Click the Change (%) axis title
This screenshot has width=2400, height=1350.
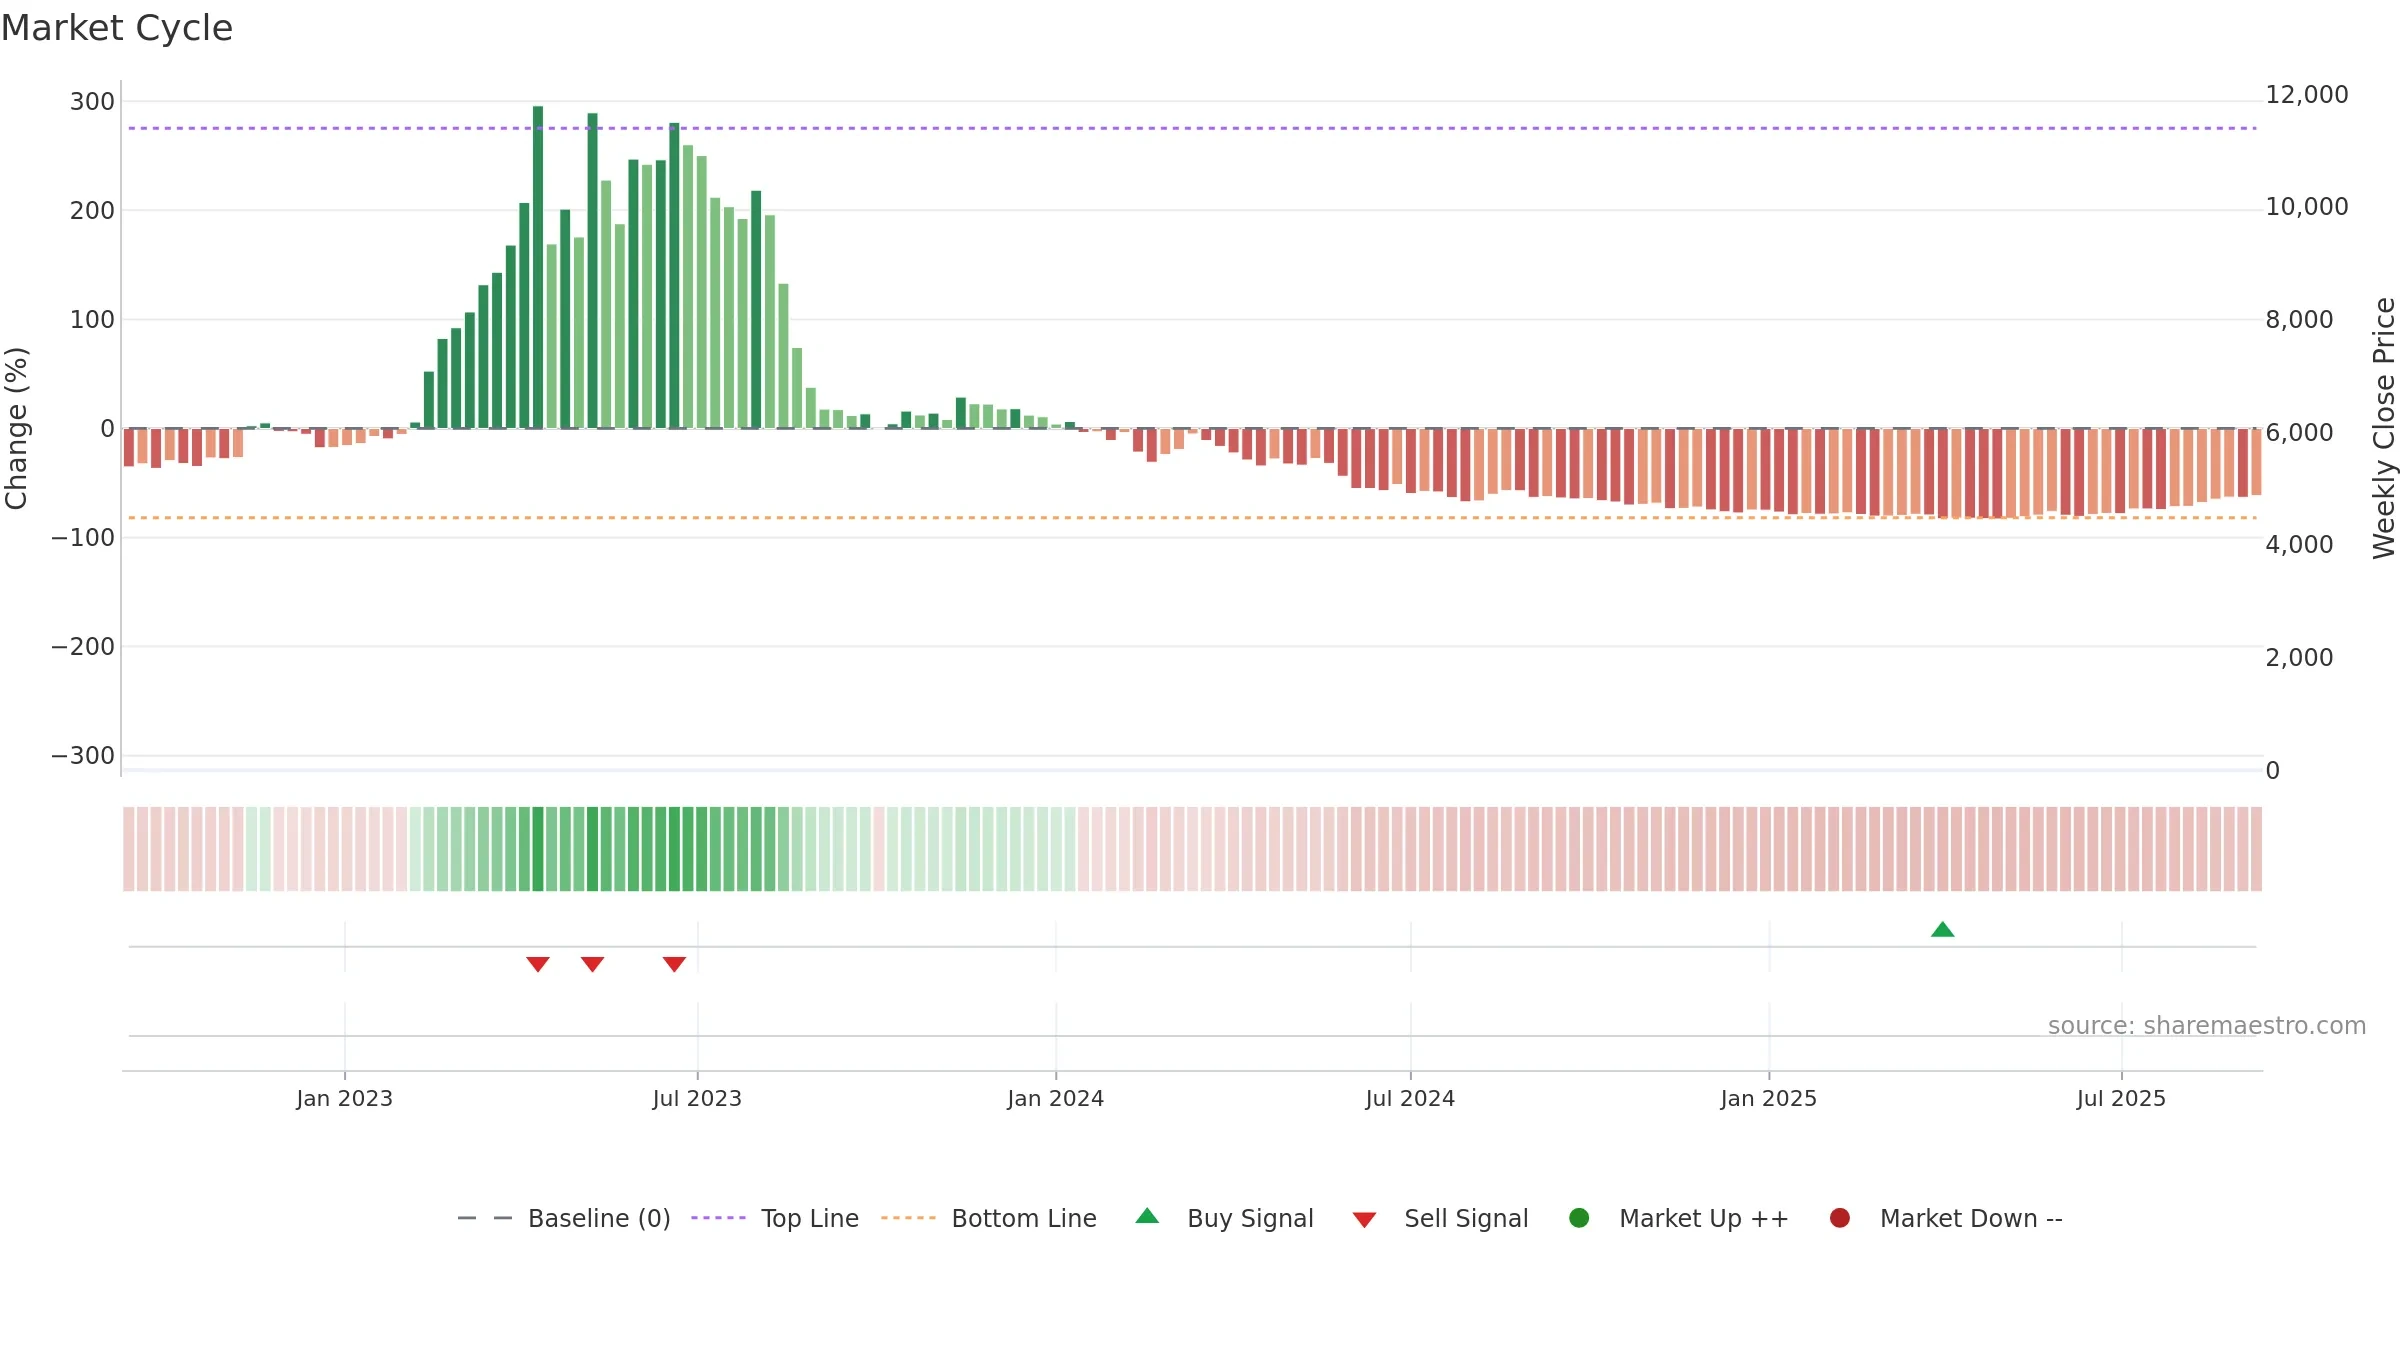coord(16,428)
